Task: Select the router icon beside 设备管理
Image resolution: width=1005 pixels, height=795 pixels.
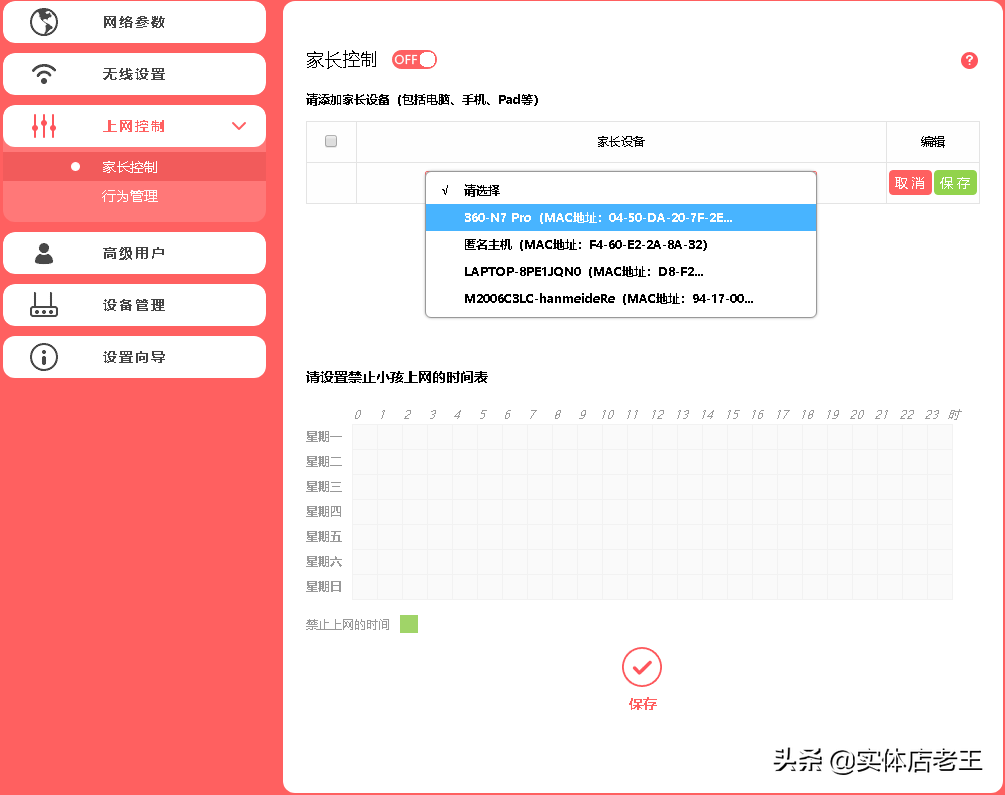Action: (x=43, y=305)
